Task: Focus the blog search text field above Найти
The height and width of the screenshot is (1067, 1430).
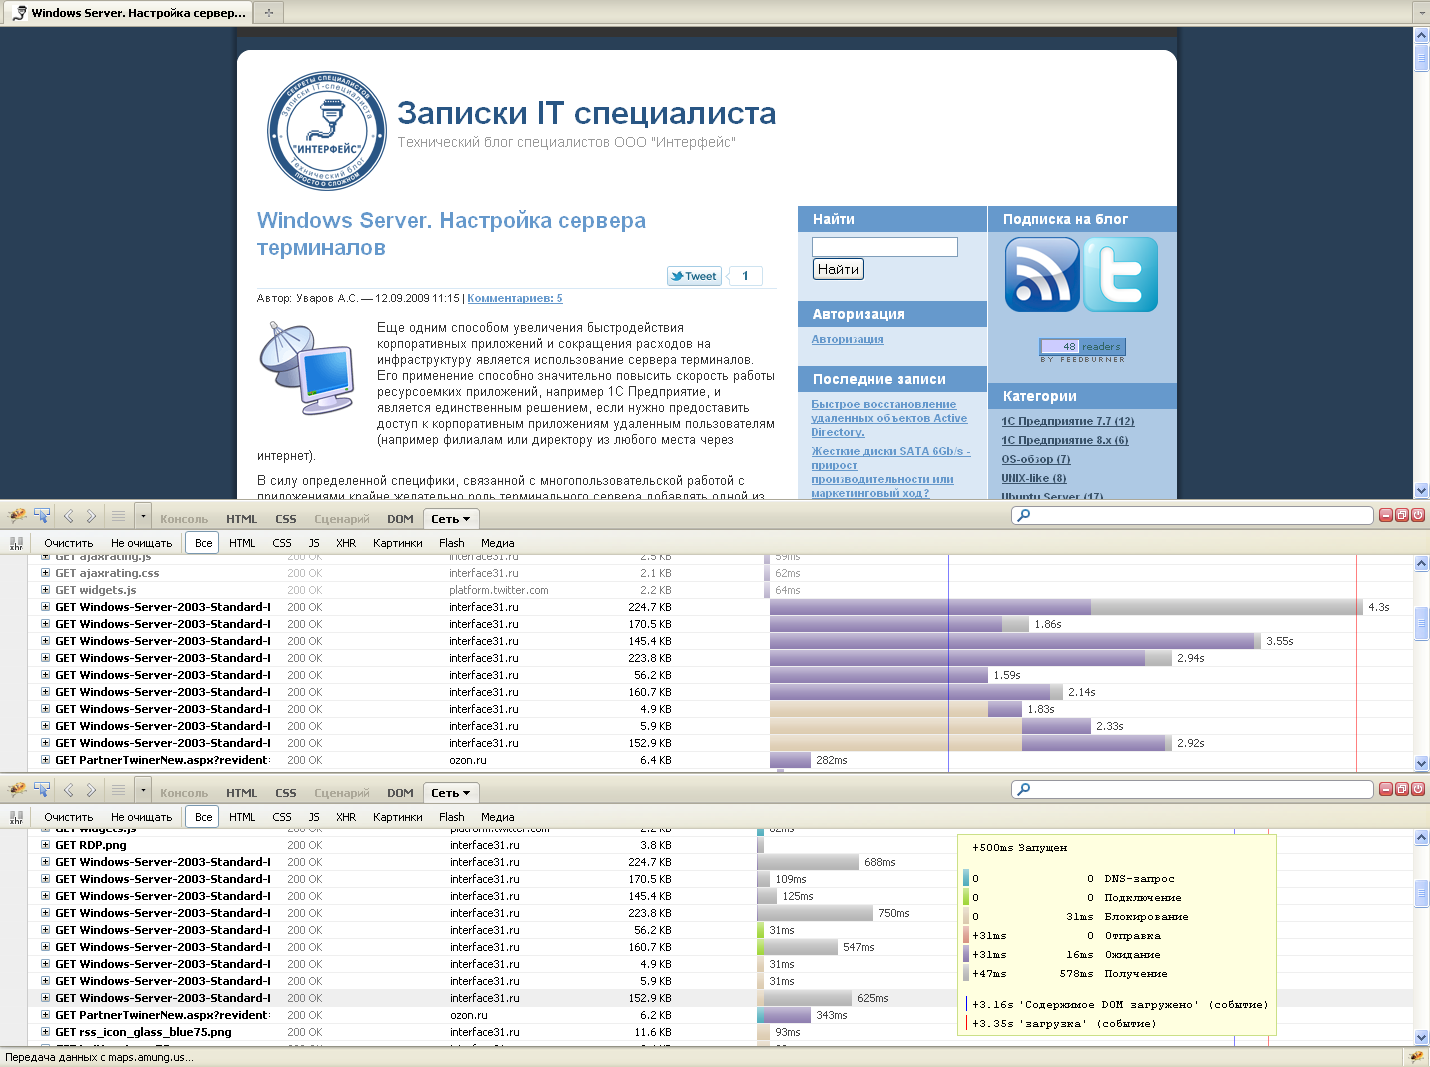Action: 885,247
